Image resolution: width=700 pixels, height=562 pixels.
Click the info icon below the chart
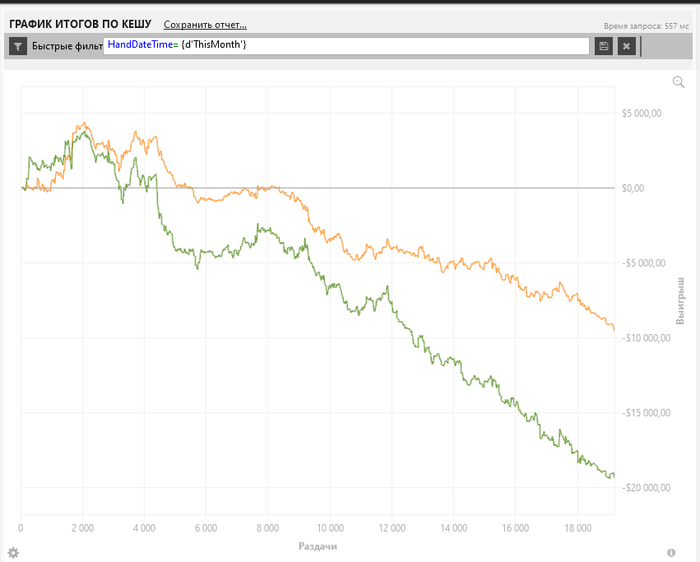(x=671, y=553)
